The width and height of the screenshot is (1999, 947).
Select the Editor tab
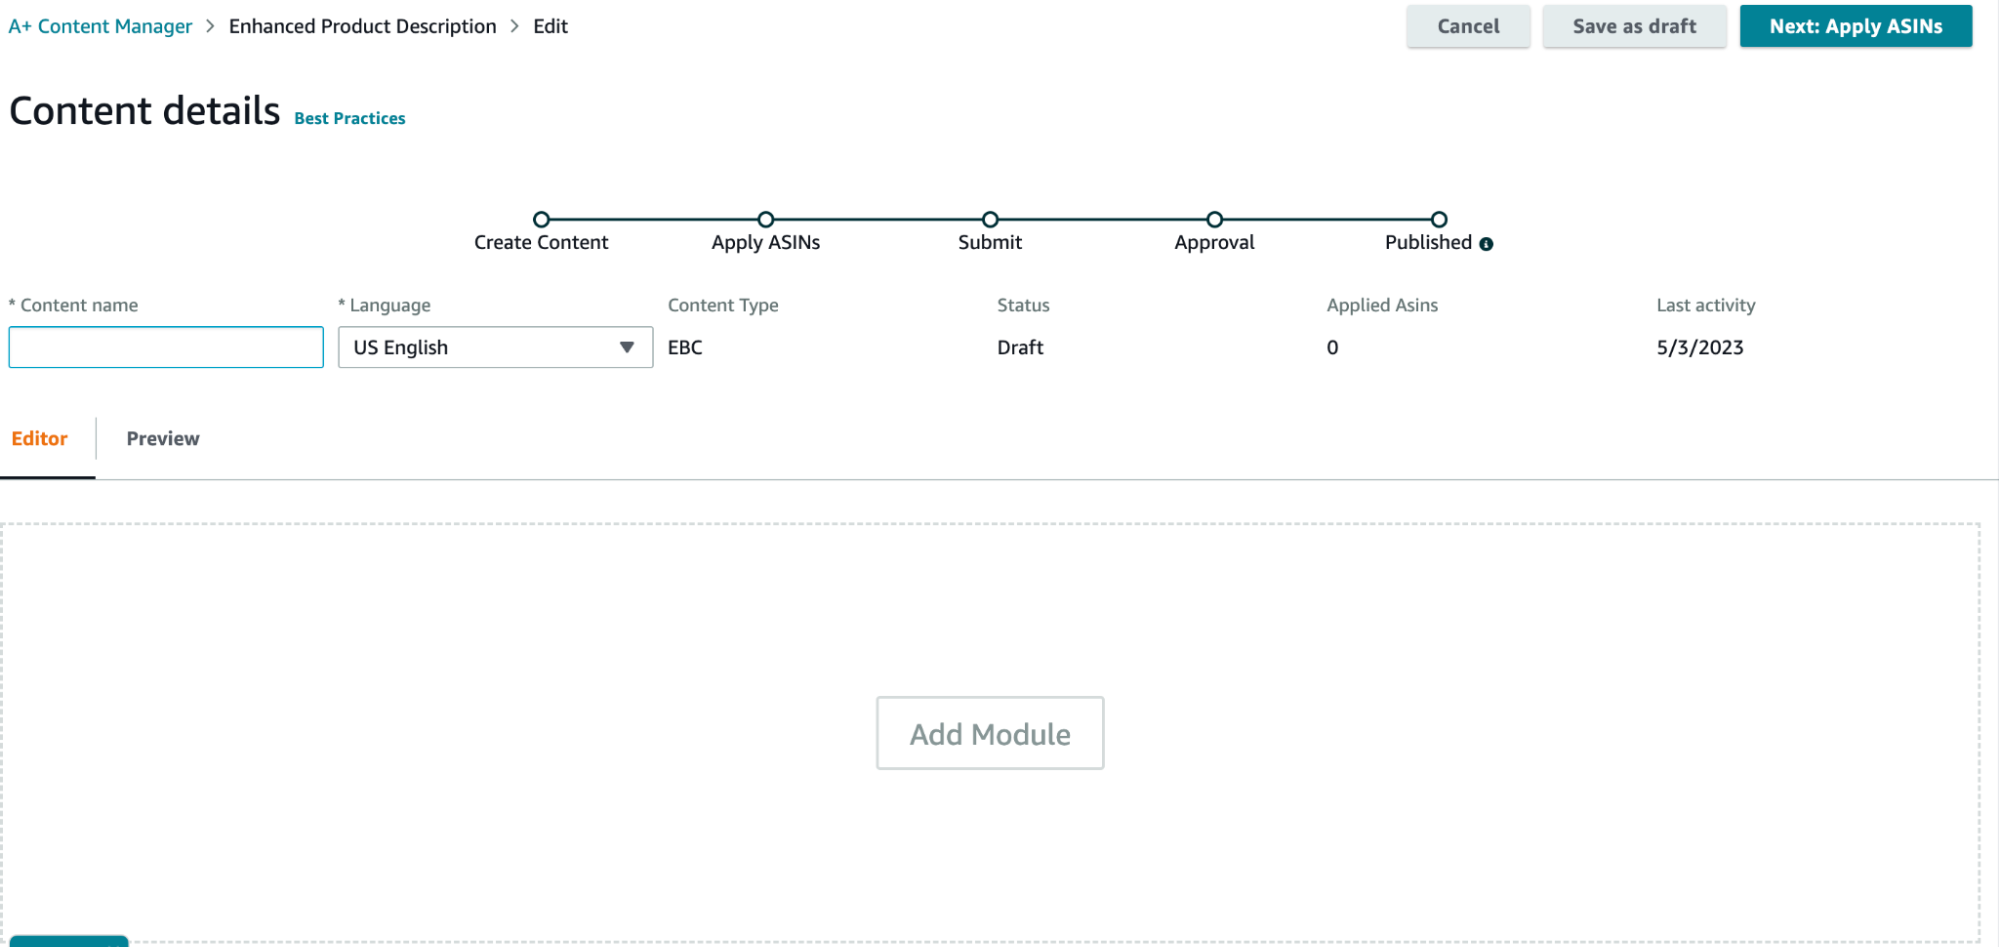tap(40, 438)
